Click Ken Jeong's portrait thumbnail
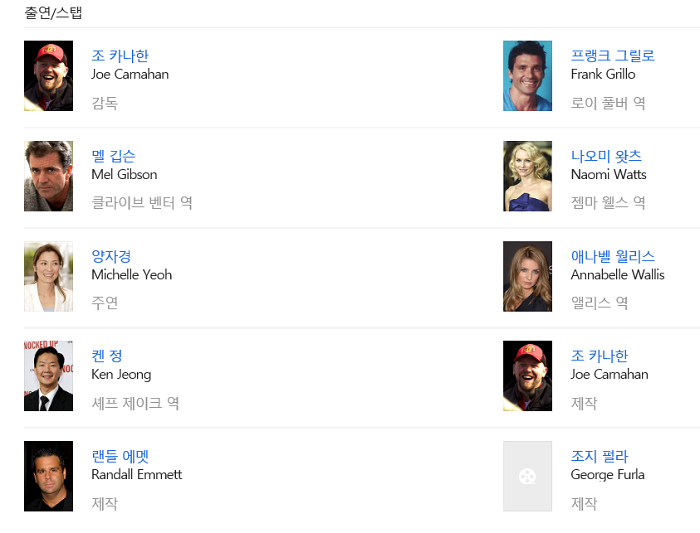 pos(48,376)
